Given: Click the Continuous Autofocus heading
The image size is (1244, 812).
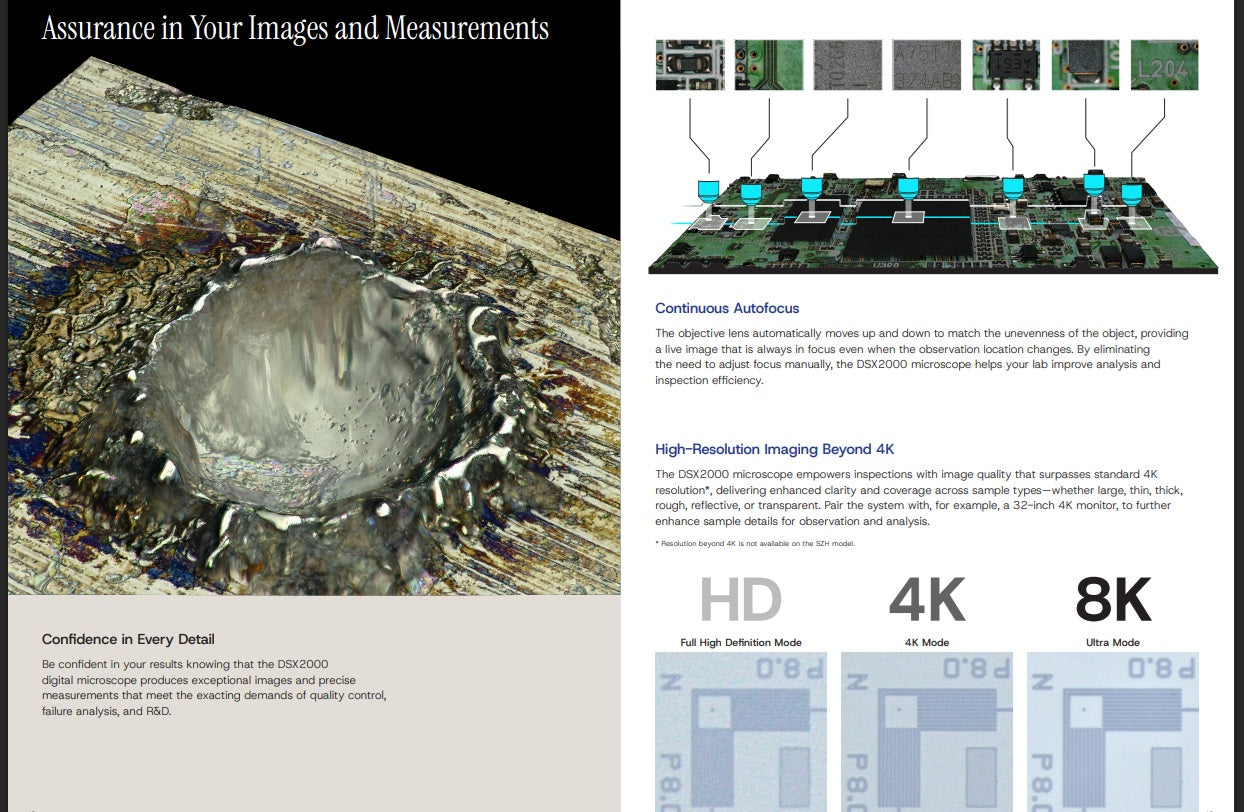Looking at the screenshot, I should pos(727,308).
